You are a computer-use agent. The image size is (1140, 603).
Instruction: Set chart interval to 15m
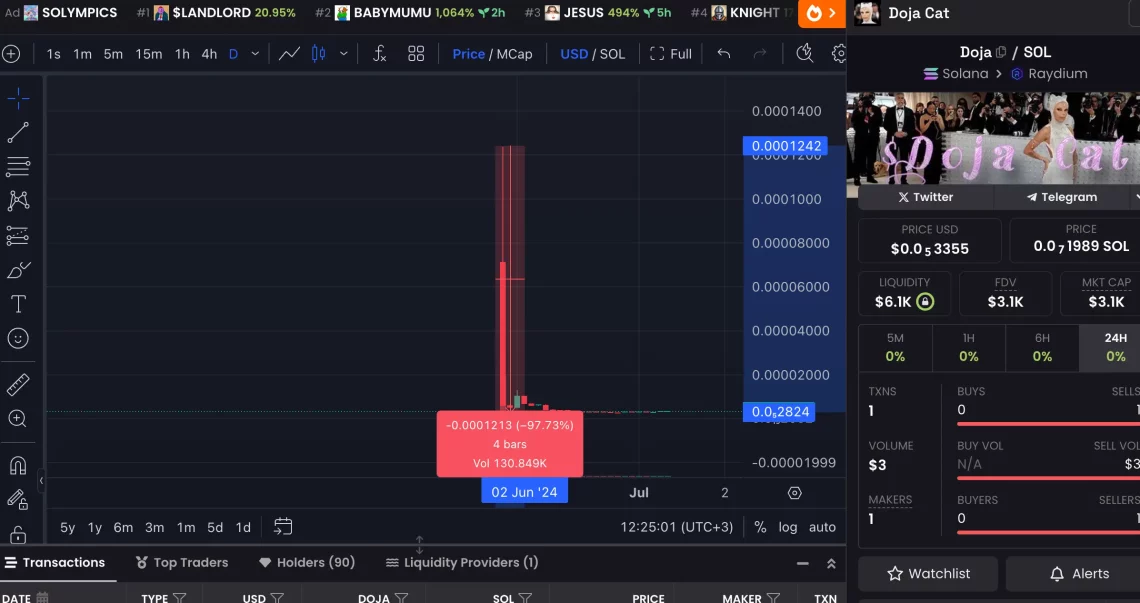pyautogui.click(x=148, y=54)
